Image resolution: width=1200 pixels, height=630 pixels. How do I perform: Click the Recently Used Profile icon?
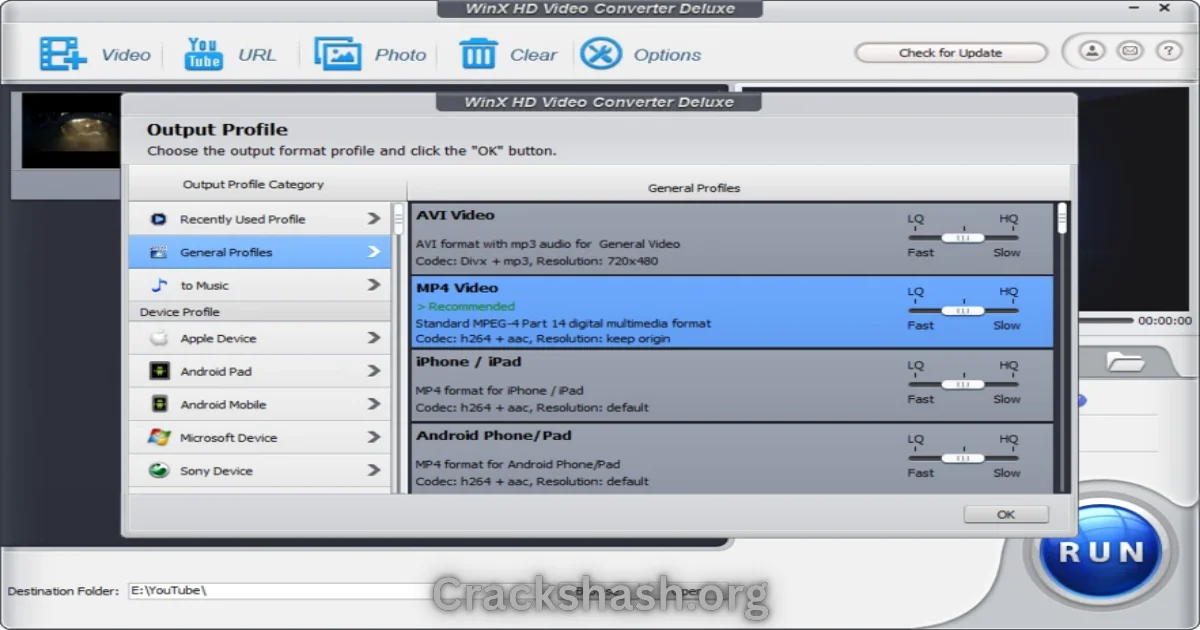point(158,219)
